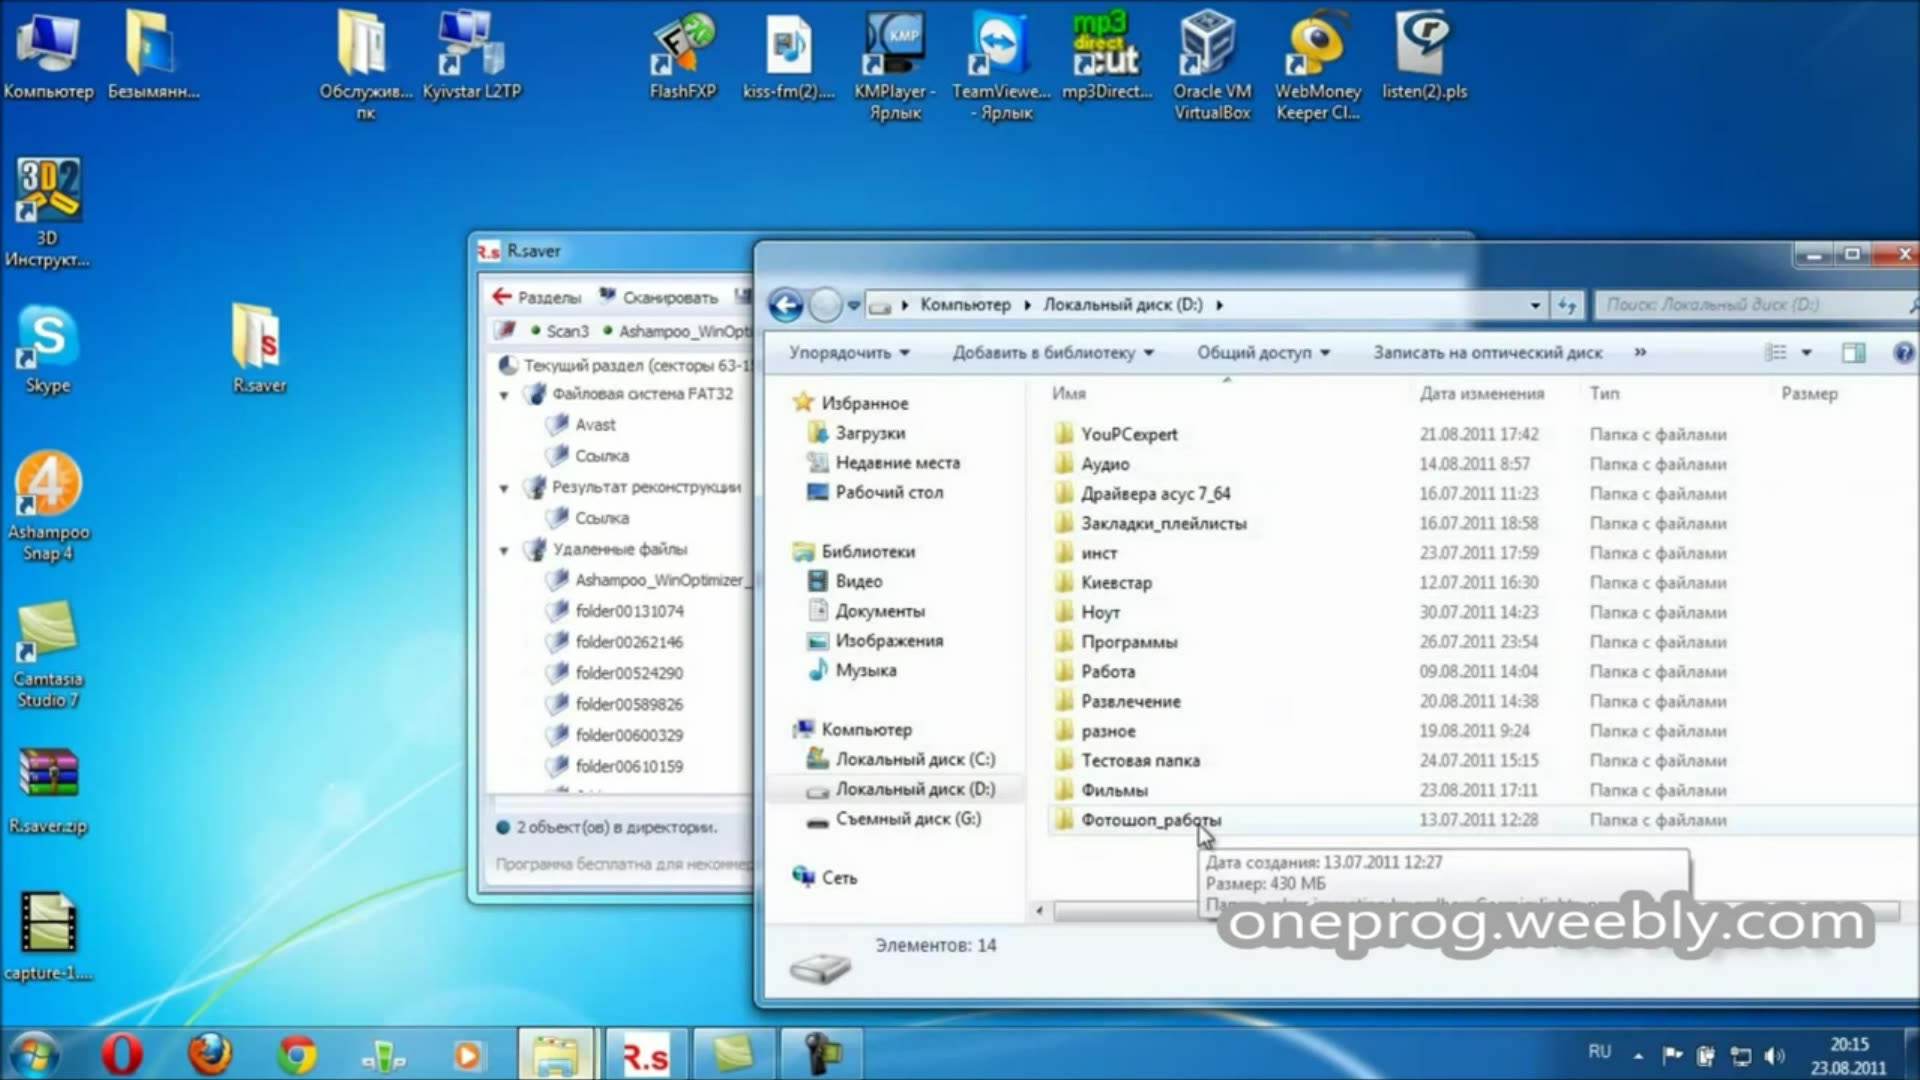This screenshot has width=1920, height=1080.
Task: Open the R.saver.zip archive on desktop
Action: point(48,790)
